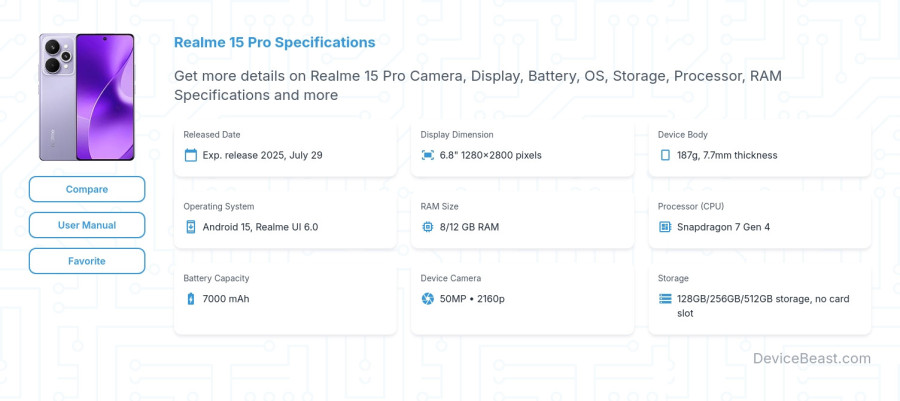Image resolution: width=900 pixels, height=401 pixels.
Task: Click the processor CPU icon
Action: pos(665,227)
